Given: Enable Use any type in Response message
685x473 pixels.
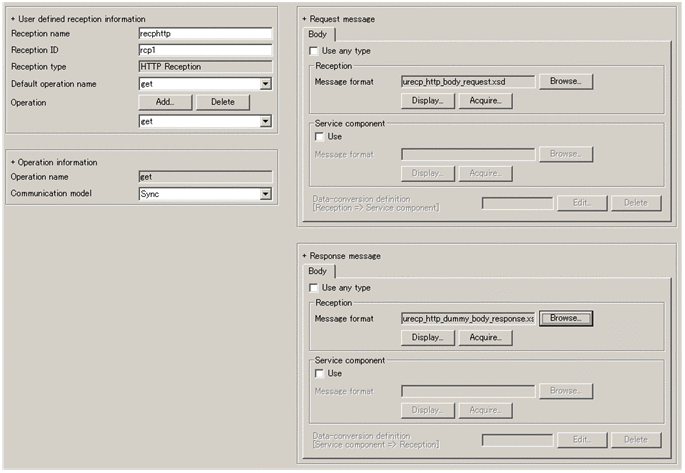Looking at the screenshot, I should pos(316,288).
